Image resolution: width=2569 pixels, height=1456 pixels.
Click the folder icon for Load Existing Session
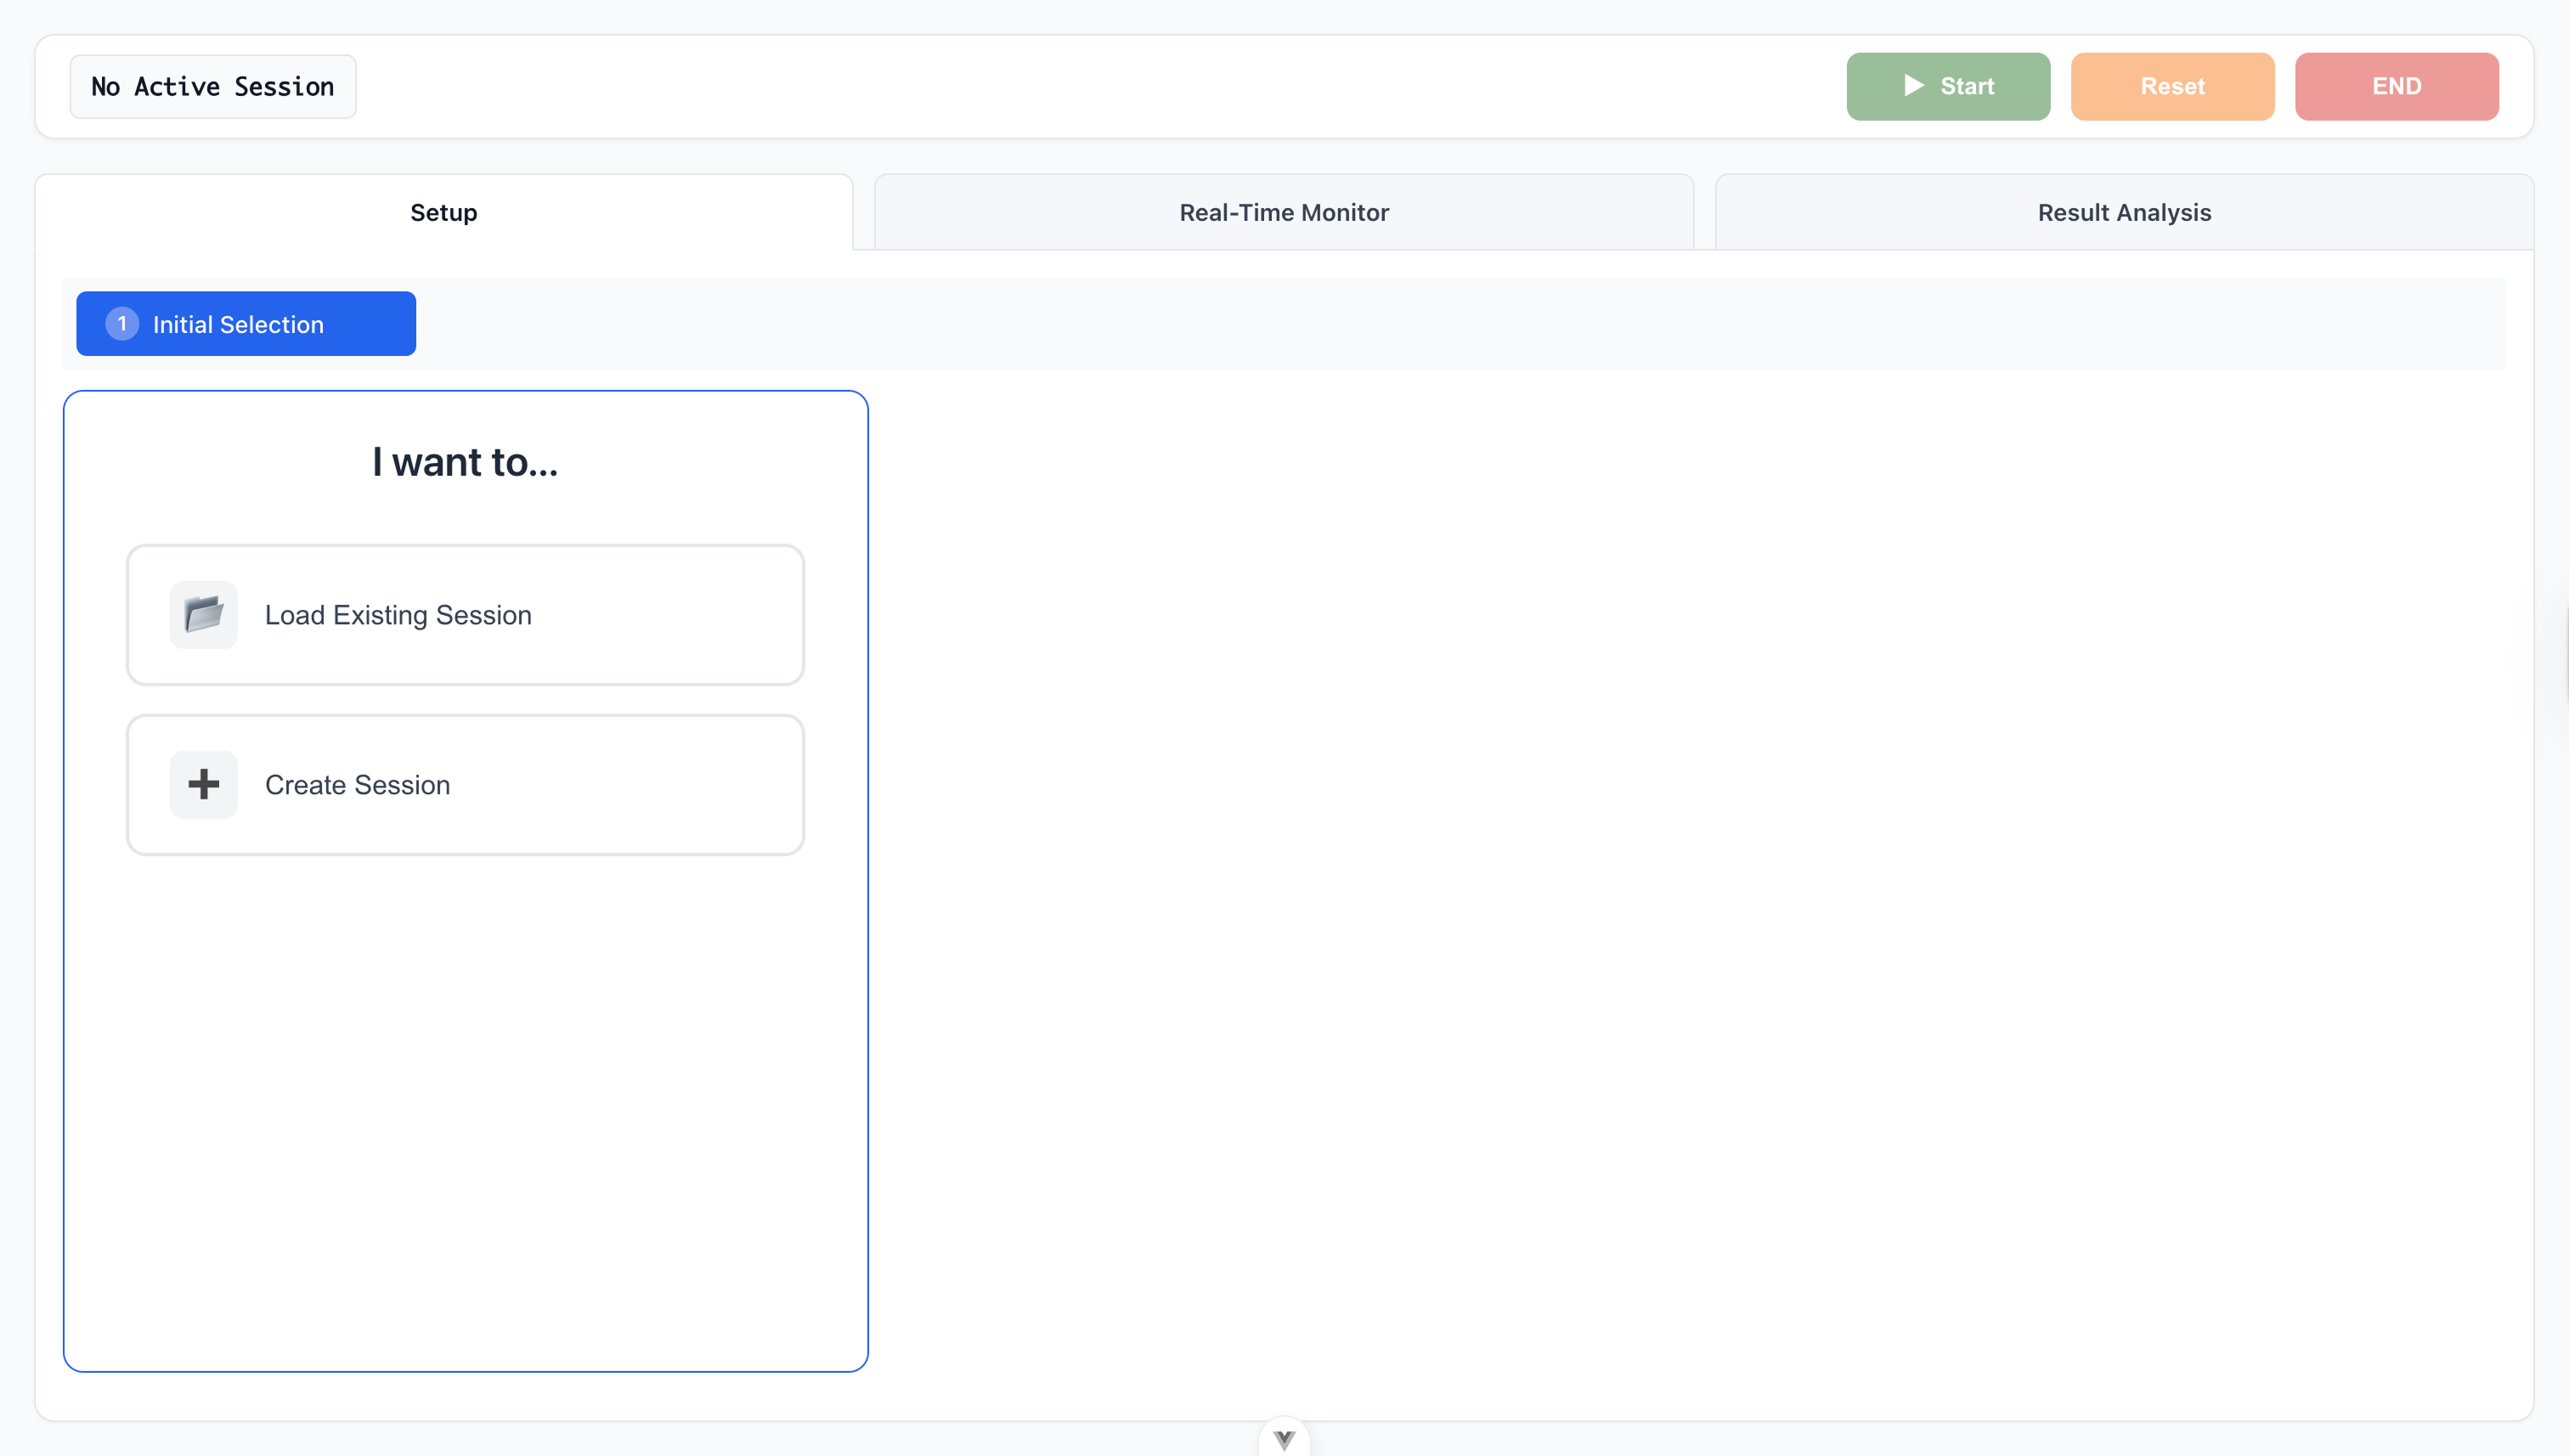click(x=203, y=615)
